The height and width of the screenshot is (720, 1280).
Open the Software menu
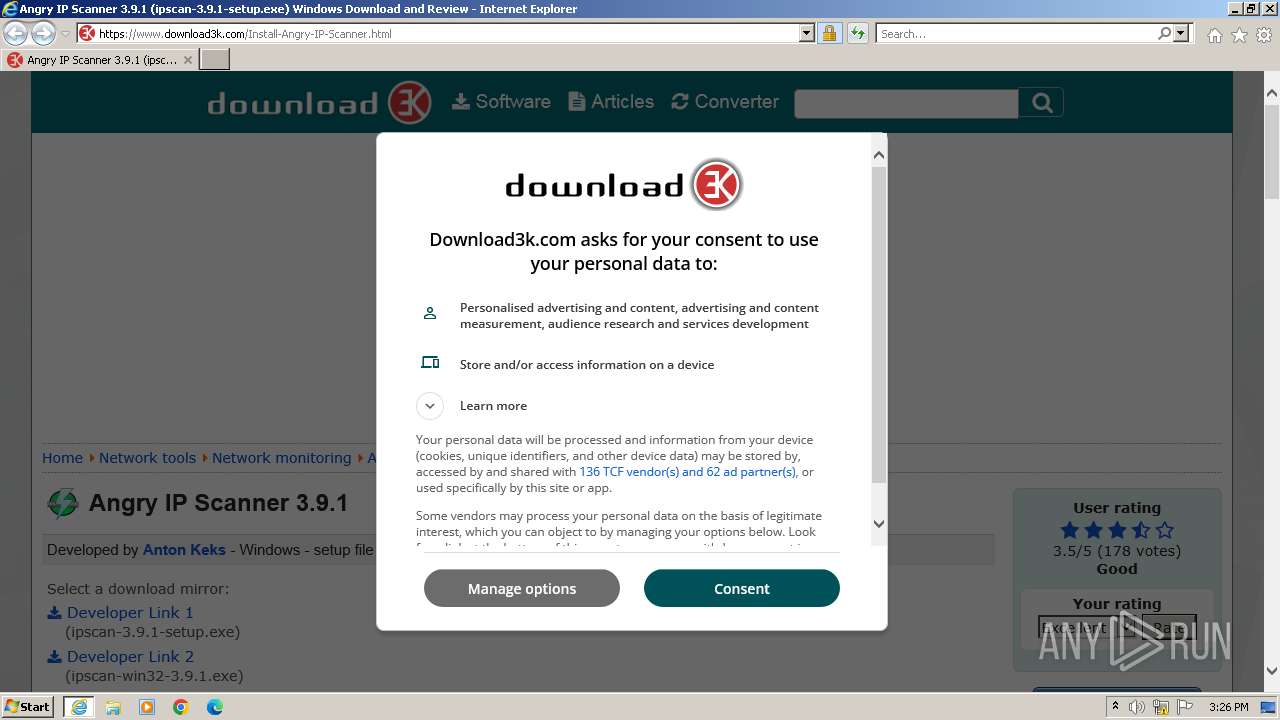[502, 101]
